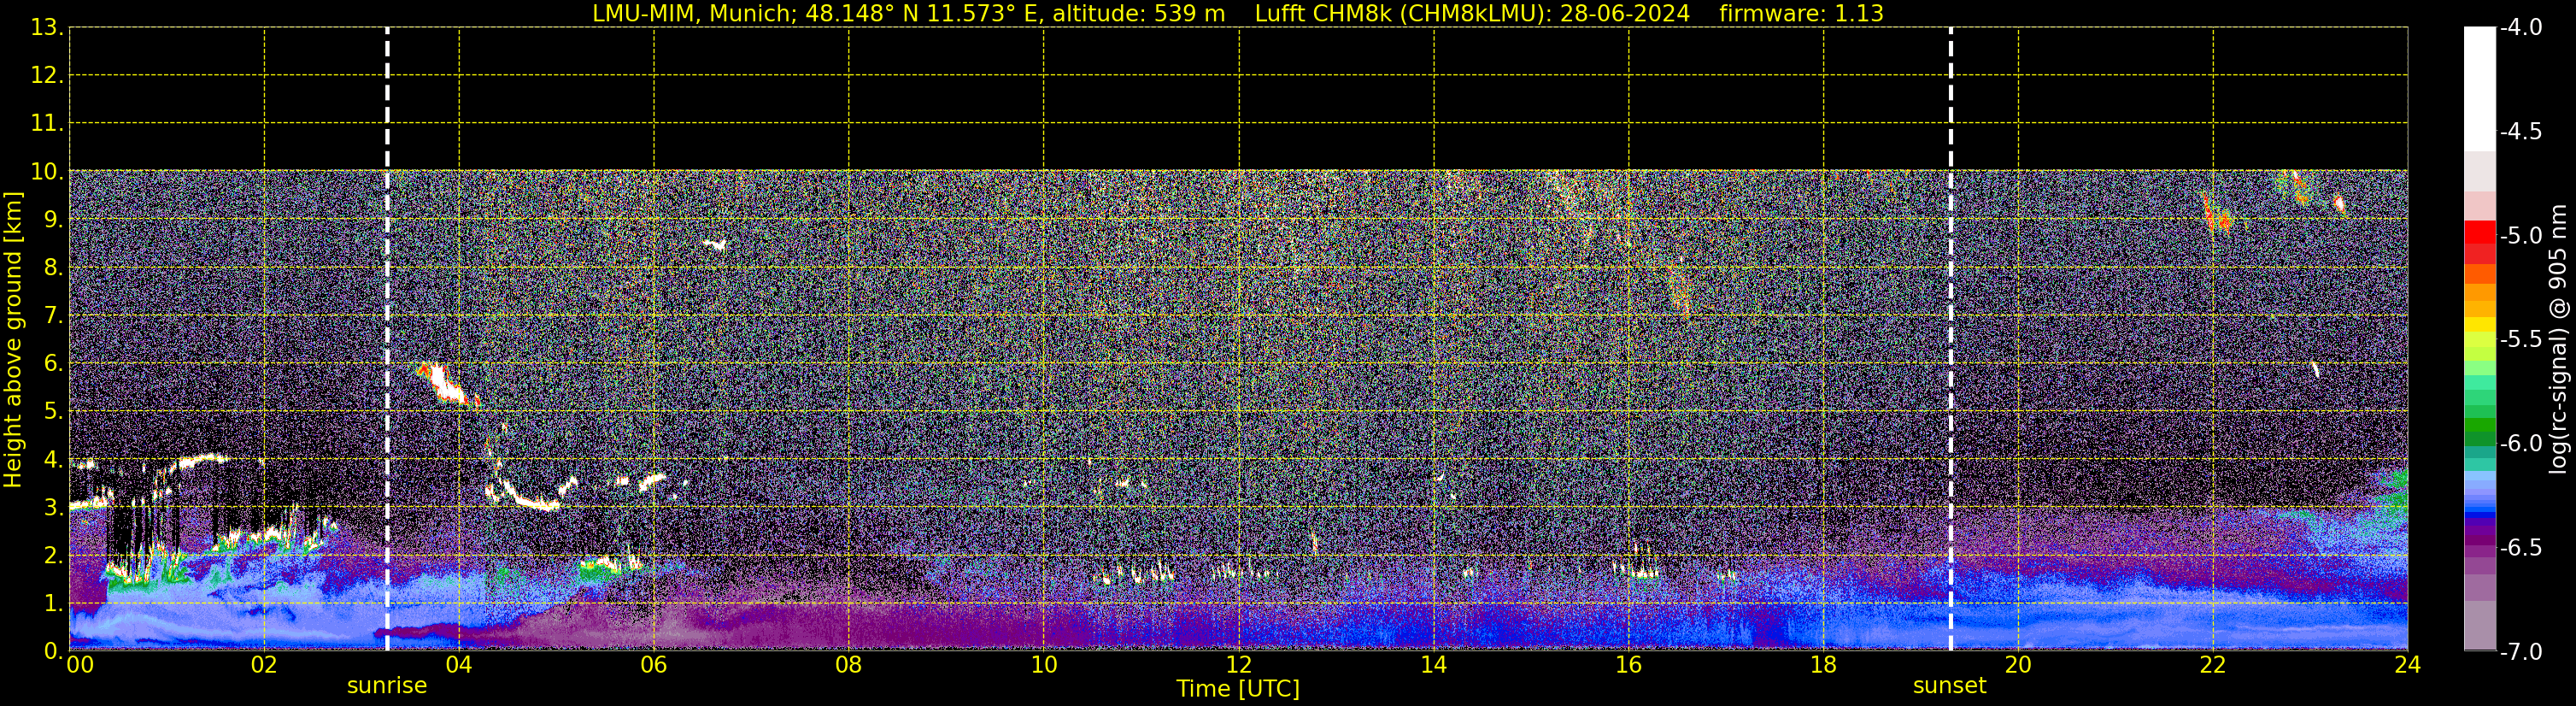Screen dimensions: 2576x706
Task: Click time-axis tick label '12'
Action: tap(1239, 665)
